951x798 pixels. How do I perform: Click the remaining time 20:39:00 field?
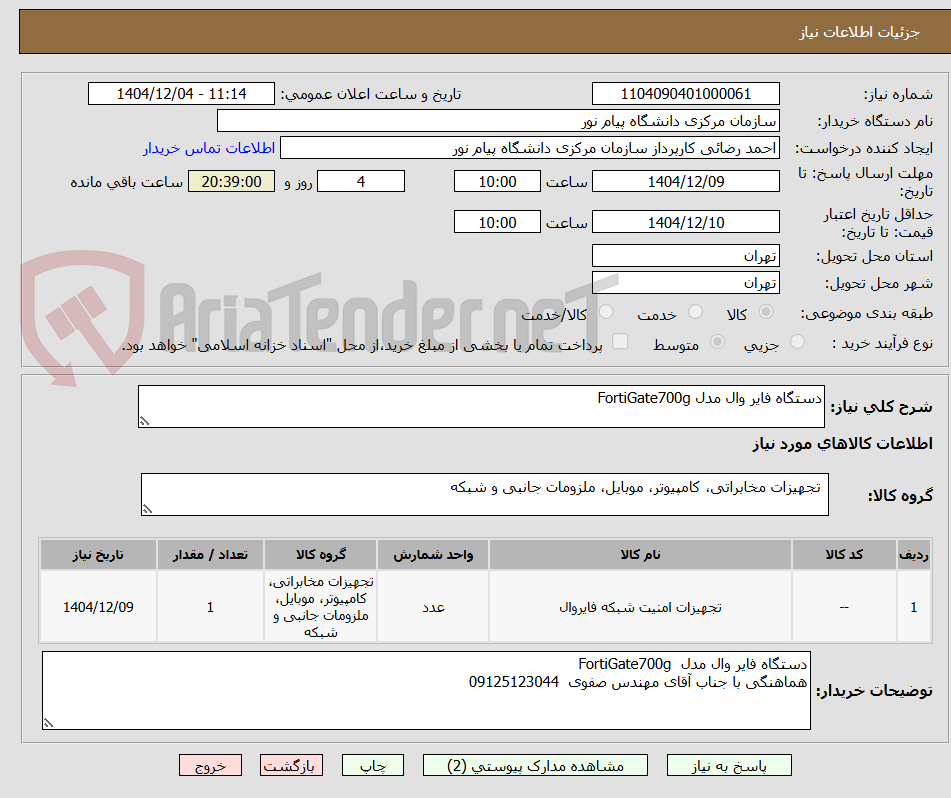pyautogui.click(x=231, y=181)
